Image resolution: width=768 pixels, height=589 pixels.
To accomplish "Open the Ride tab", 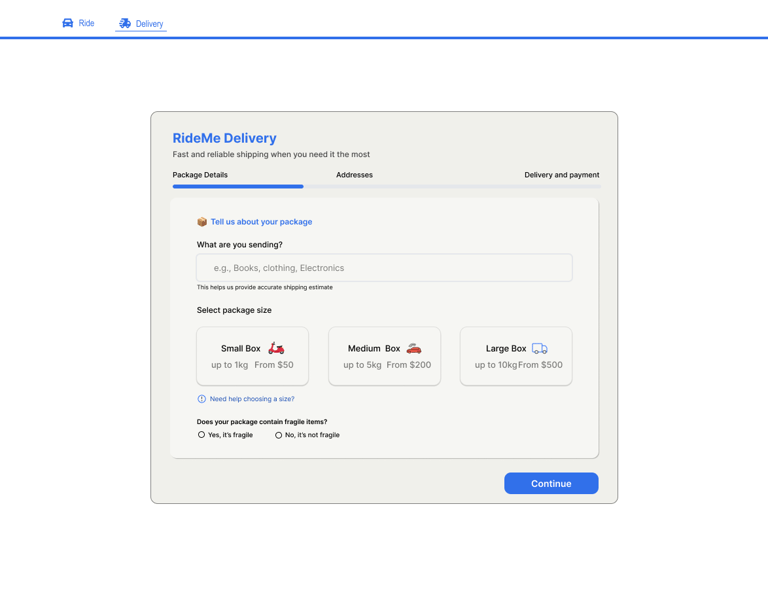I will [78, 23].
